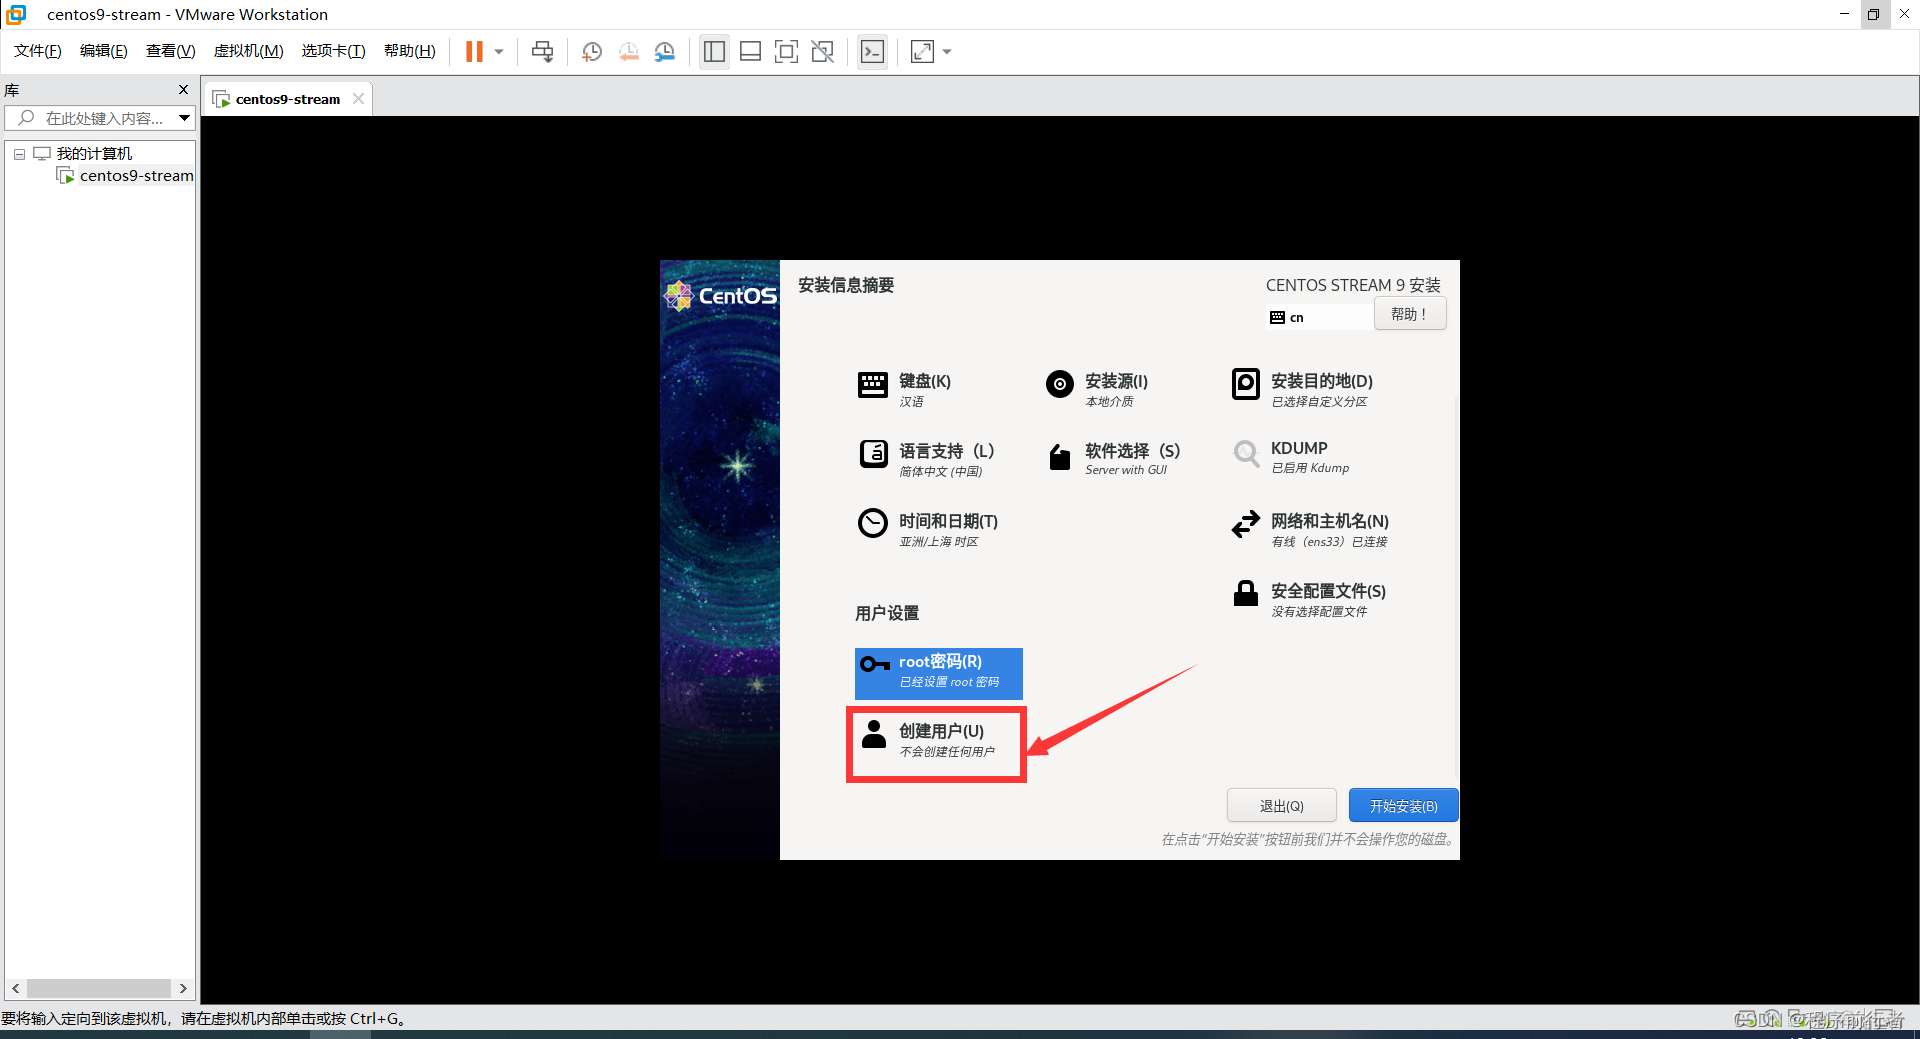Click the cn keyboard layout indicator

tap(1318, 317)
